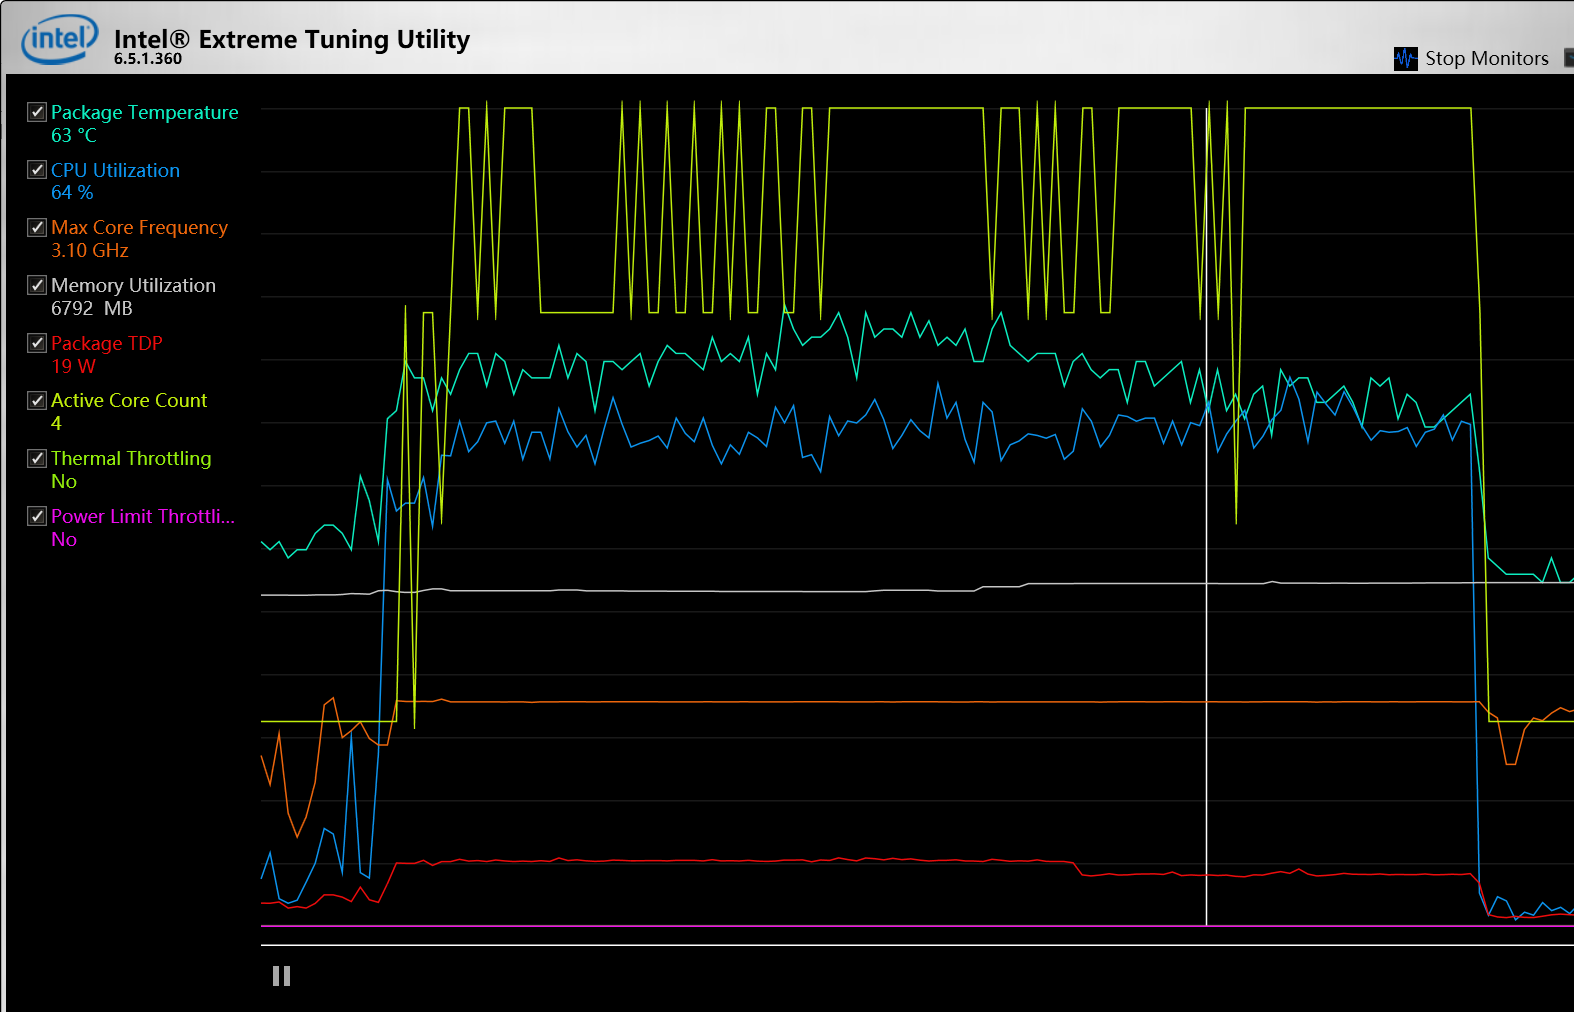
Task: Click the Stop Monitors waveform icon
Action: click(x=1406, y=58)
